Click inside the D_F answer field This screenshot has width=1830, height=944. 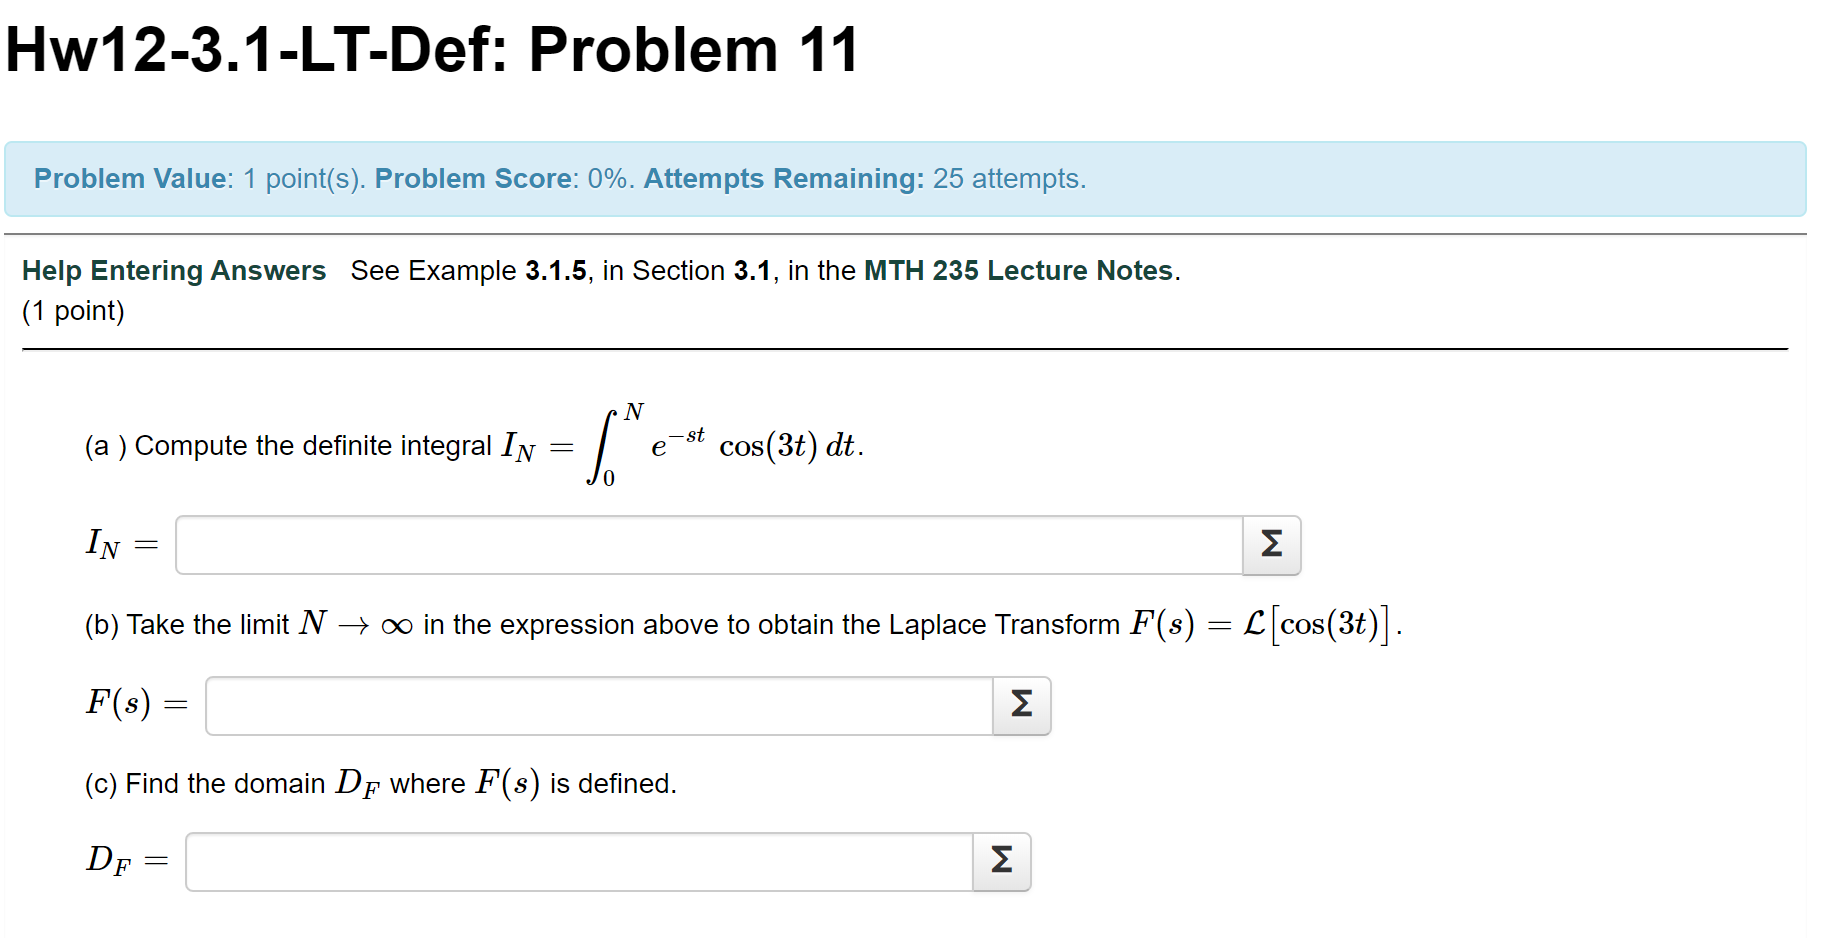click(x=580, y=862)
